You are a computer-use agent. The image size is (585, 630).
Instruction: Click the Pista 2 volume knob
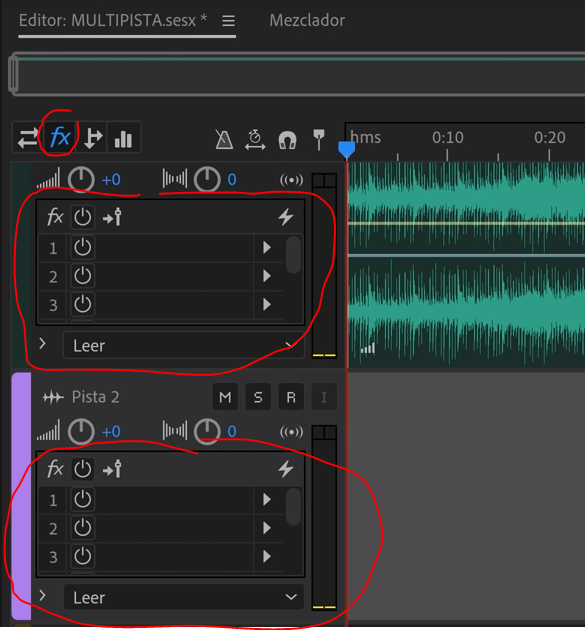coord(81,431)
